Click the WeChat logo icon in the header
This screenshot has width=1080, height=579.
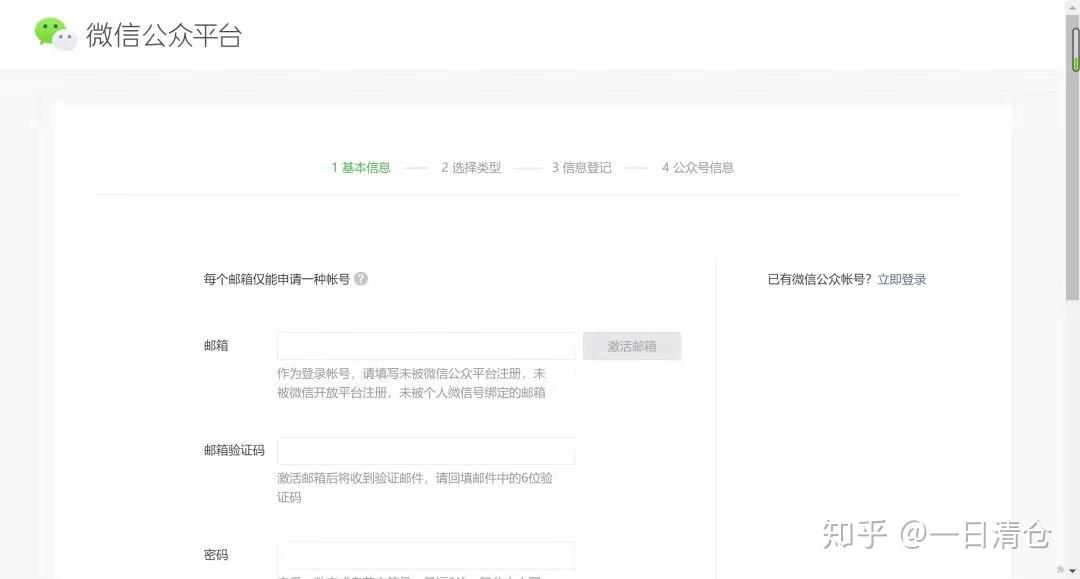pyautogui.click(x=56, y=34)
